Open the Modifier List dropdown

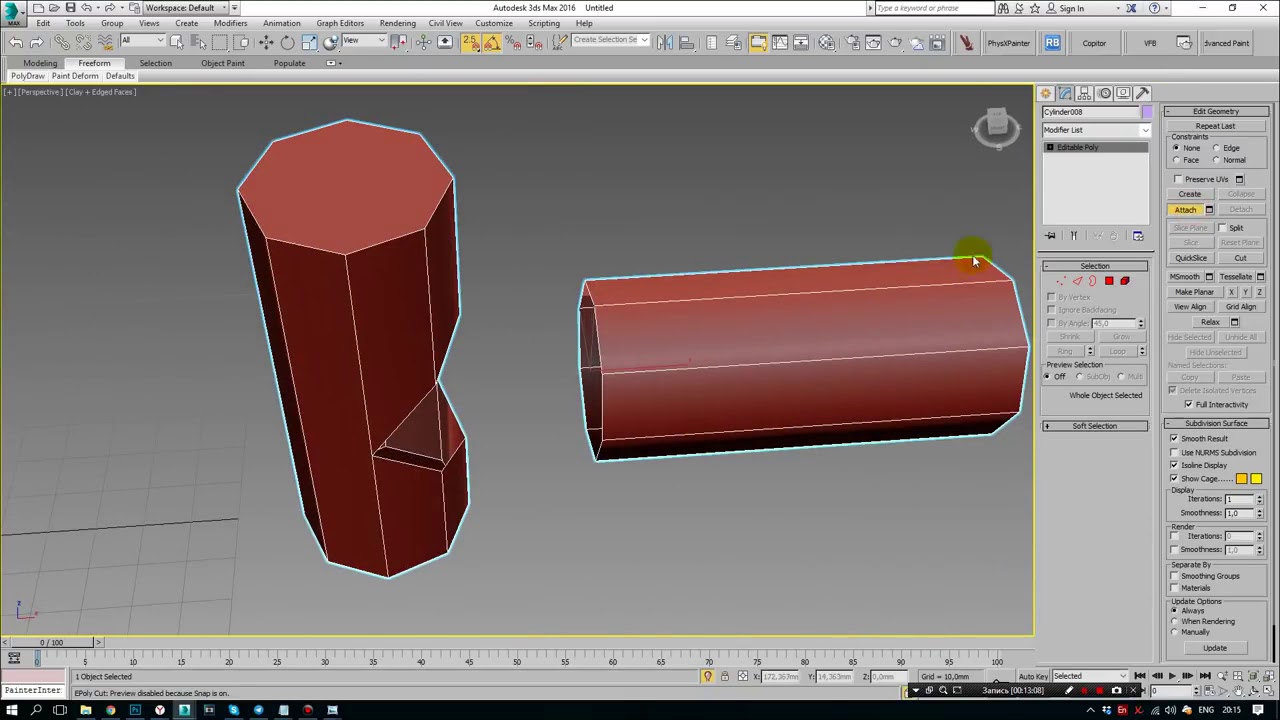point(1096,130)
